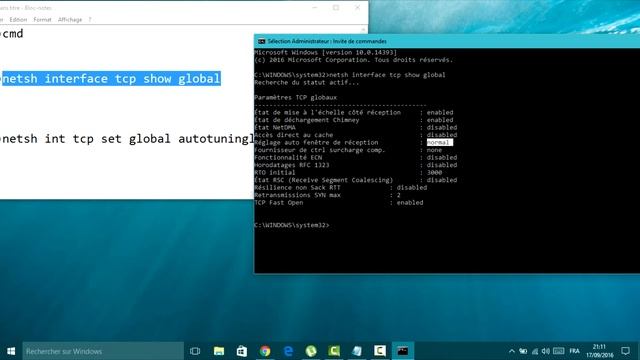Open Microsoft Edge from the taskbar

point(288,351)
